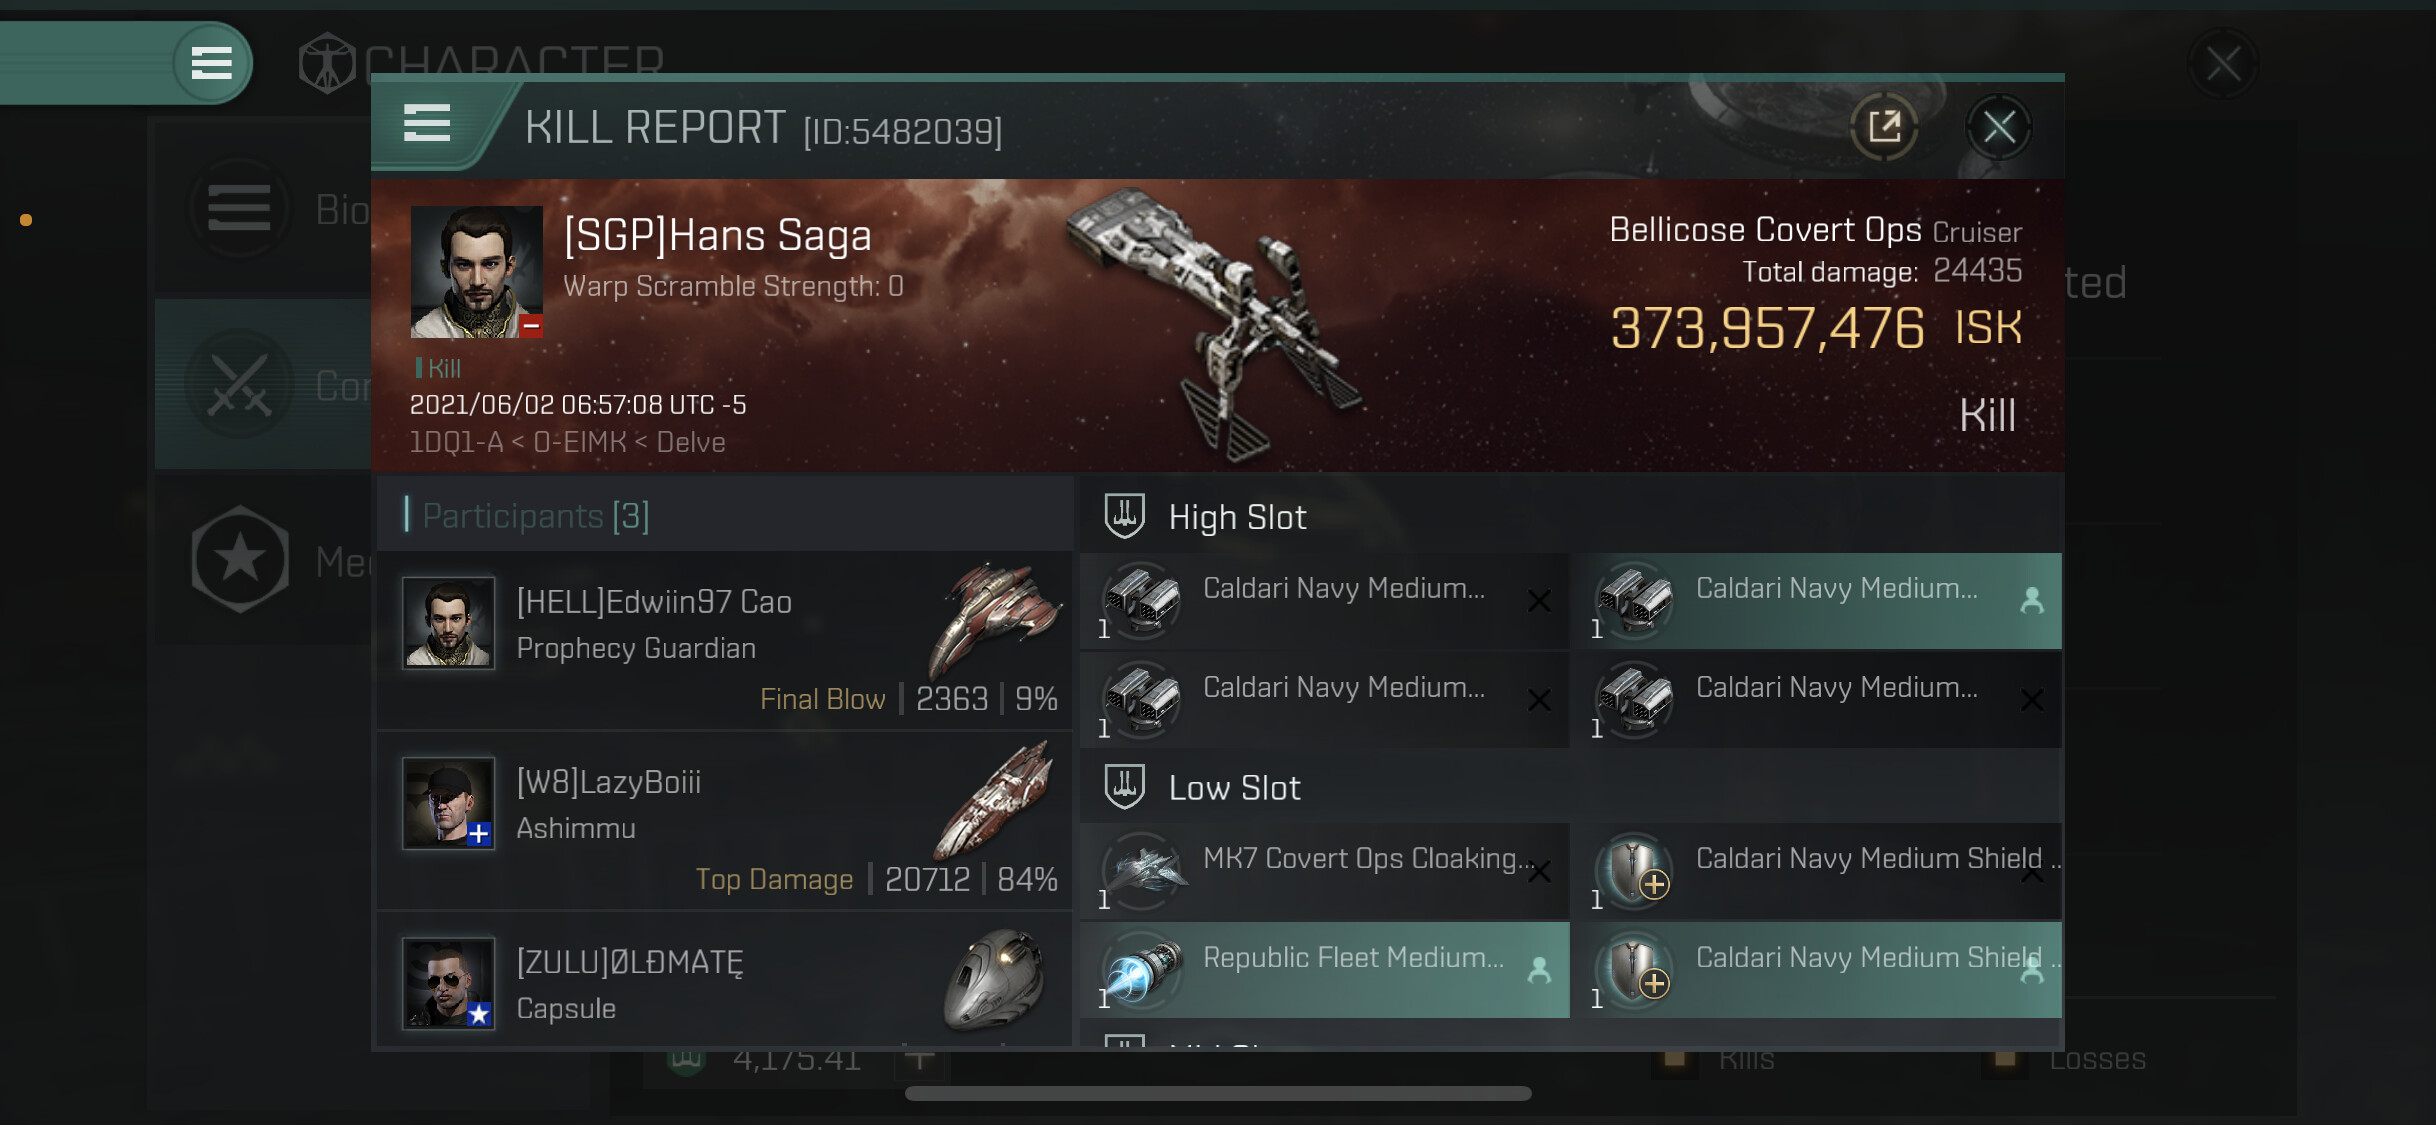Click the Participants [3] header

click(x=536, y=516)
